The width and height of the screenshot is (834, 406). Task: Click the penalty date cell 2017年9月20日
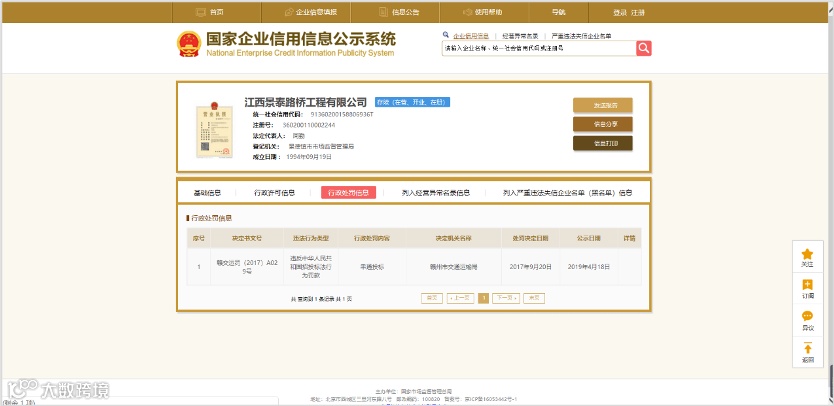point(530,267)
